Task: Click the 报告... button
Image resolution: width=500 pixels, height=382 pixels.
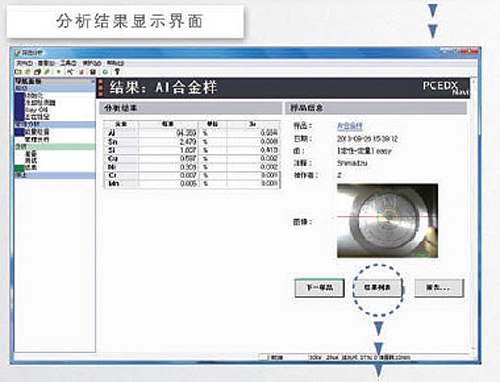Action: tap(439, 288)
